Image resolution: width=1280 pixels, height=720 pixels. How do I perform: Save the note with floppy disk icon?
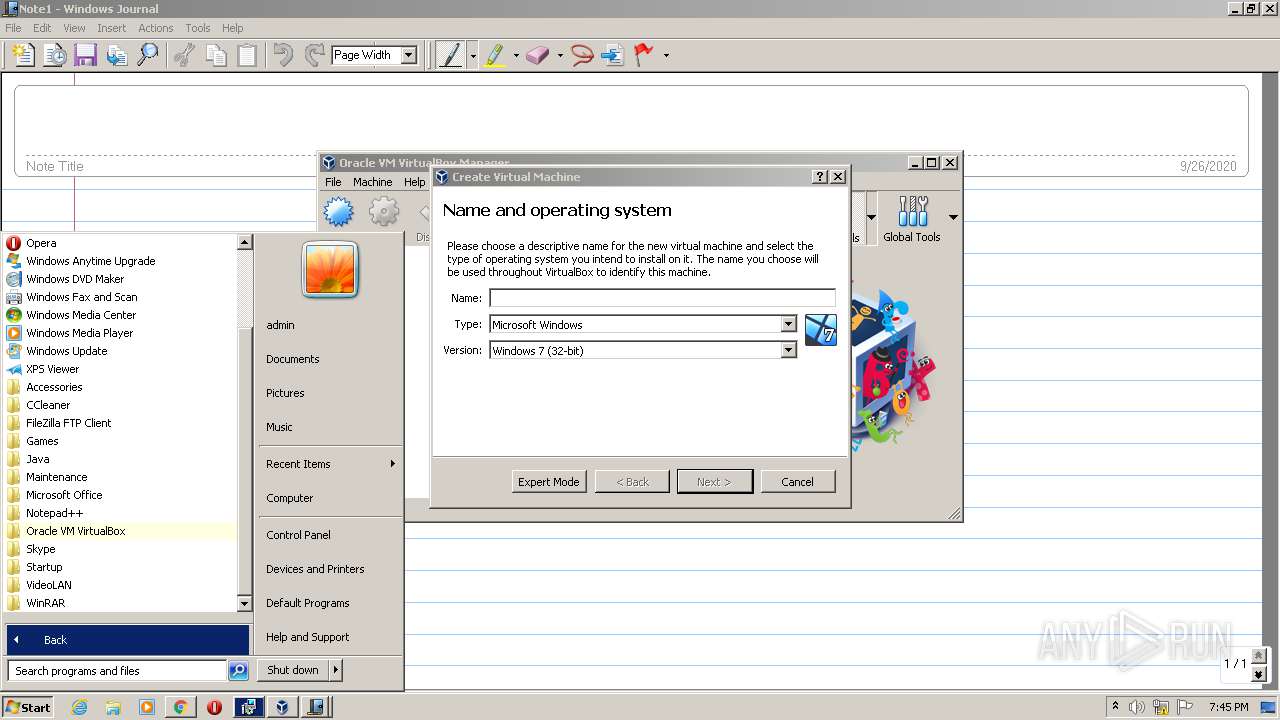coord(85,55)
